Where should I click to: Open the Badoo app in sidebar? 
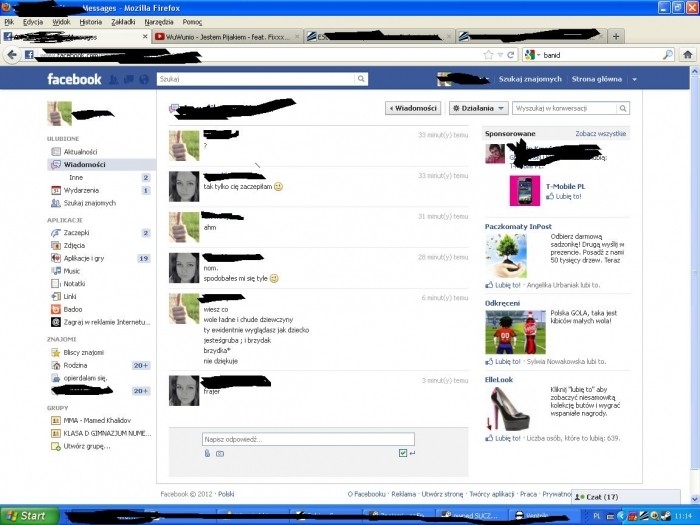(55, 309)
